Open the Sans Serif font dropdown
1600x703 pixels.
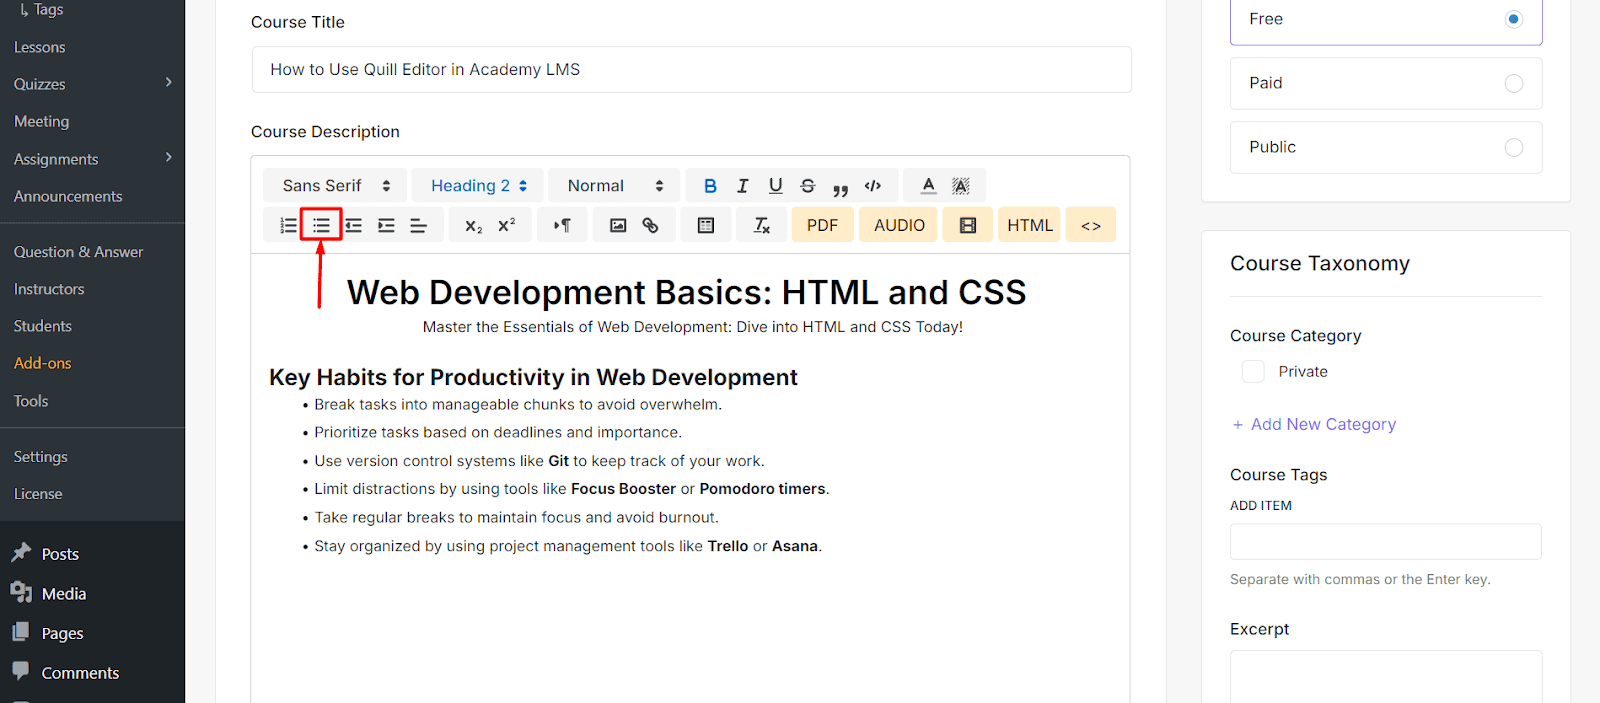(x=335, y=186)
